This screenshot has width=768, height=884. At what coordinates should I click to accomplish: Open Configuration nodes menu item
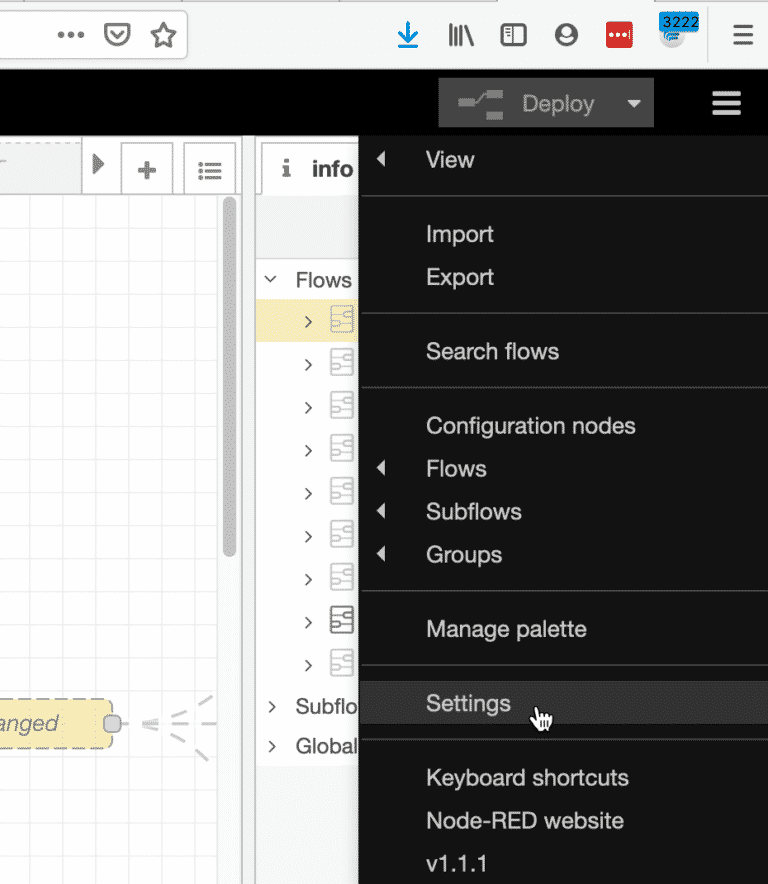564,426
